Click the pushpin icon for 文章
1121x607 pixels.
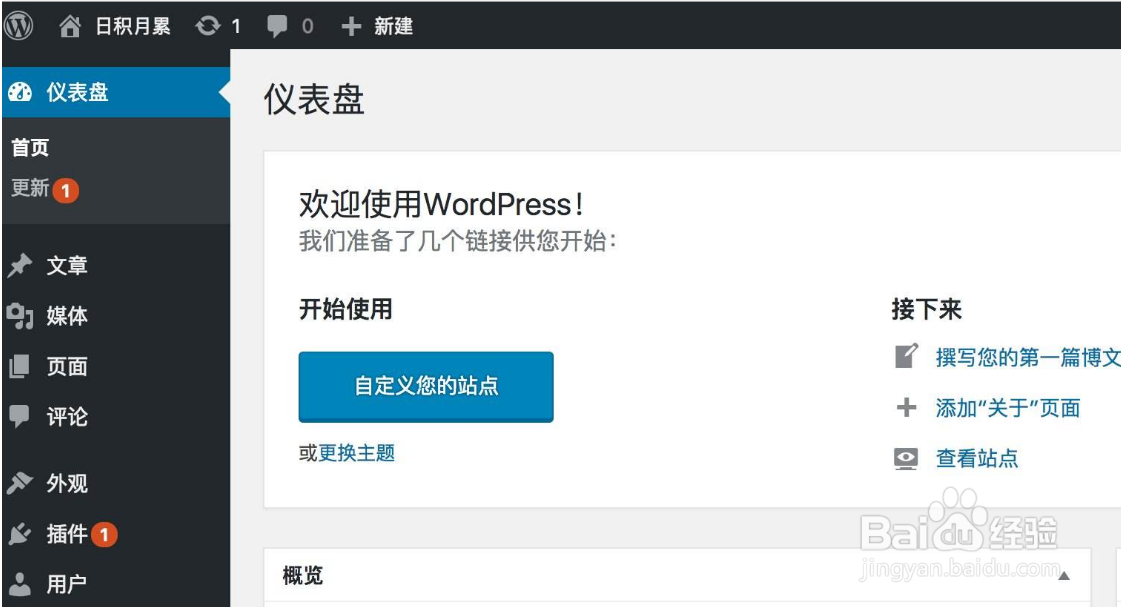(20, 266)
